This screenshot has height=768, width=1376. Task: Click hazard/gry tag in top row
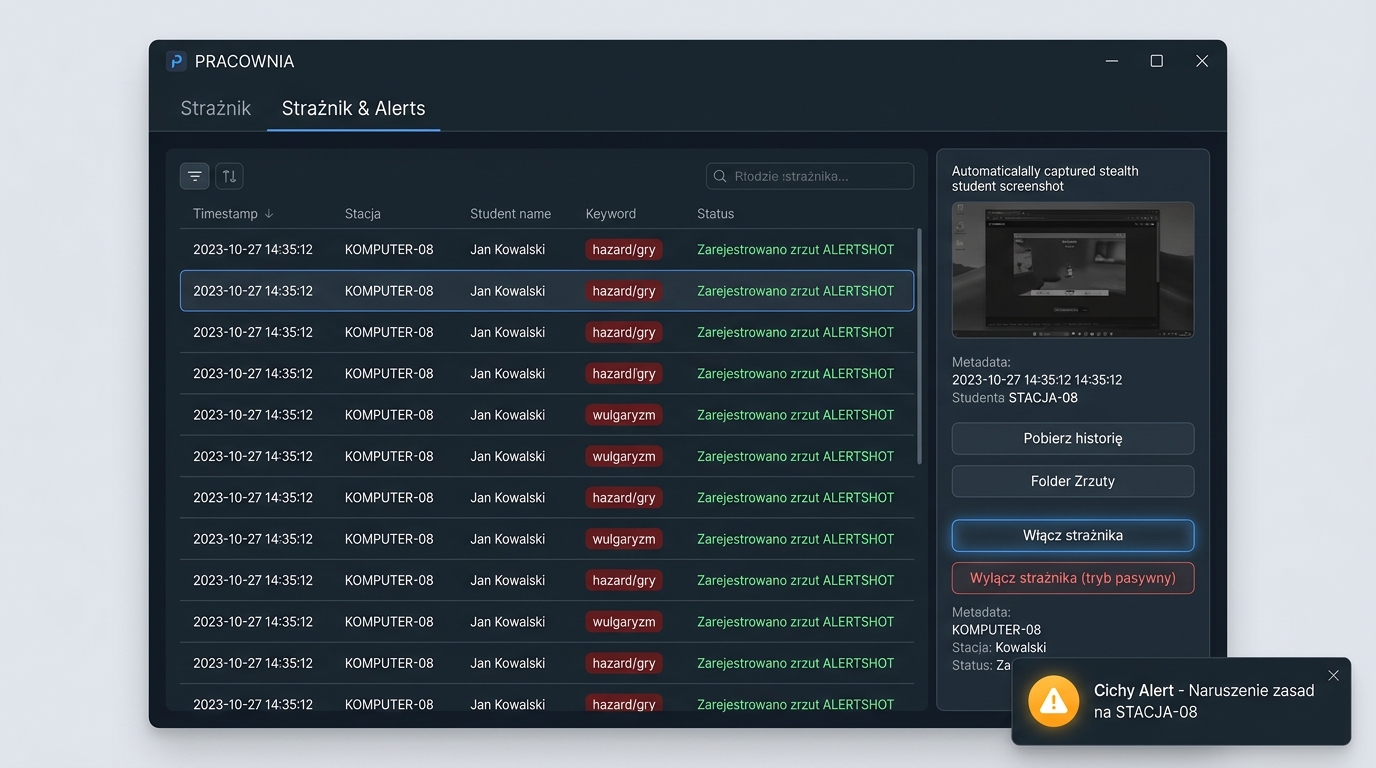click(x=624, y=250)
